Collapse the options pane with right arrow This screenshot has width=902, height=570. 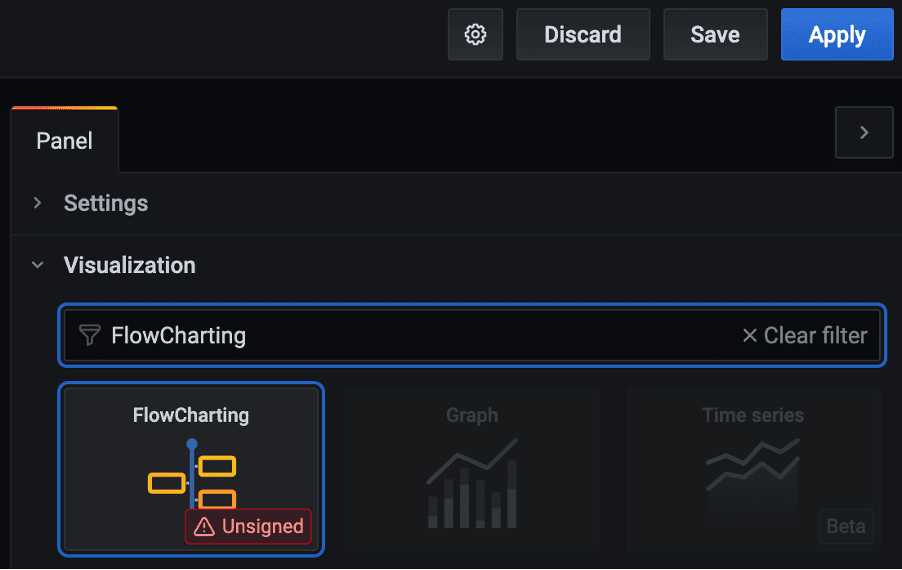tap(864, 133)
